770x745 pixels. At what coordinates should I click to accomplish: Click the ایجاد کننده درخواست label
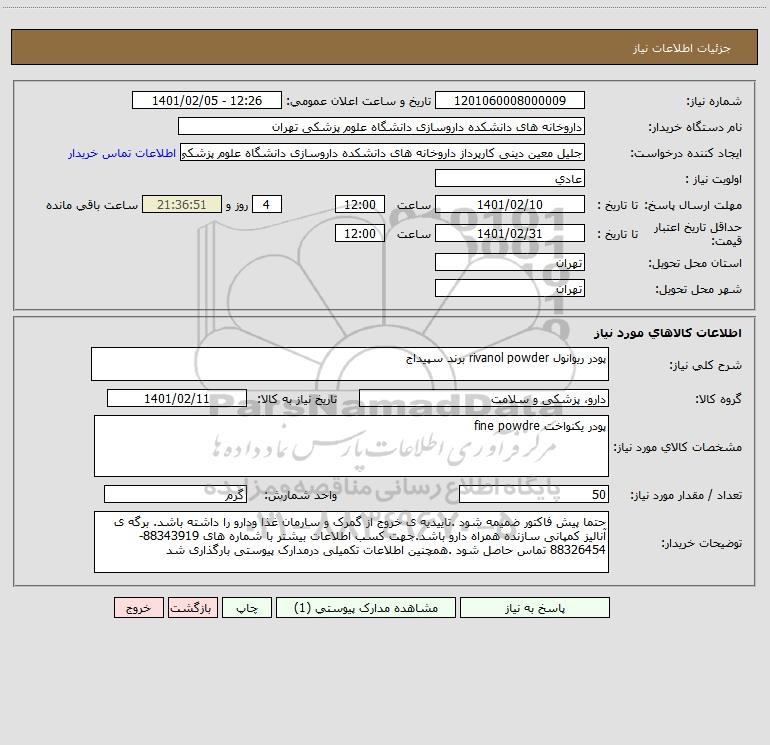point(686,154)
